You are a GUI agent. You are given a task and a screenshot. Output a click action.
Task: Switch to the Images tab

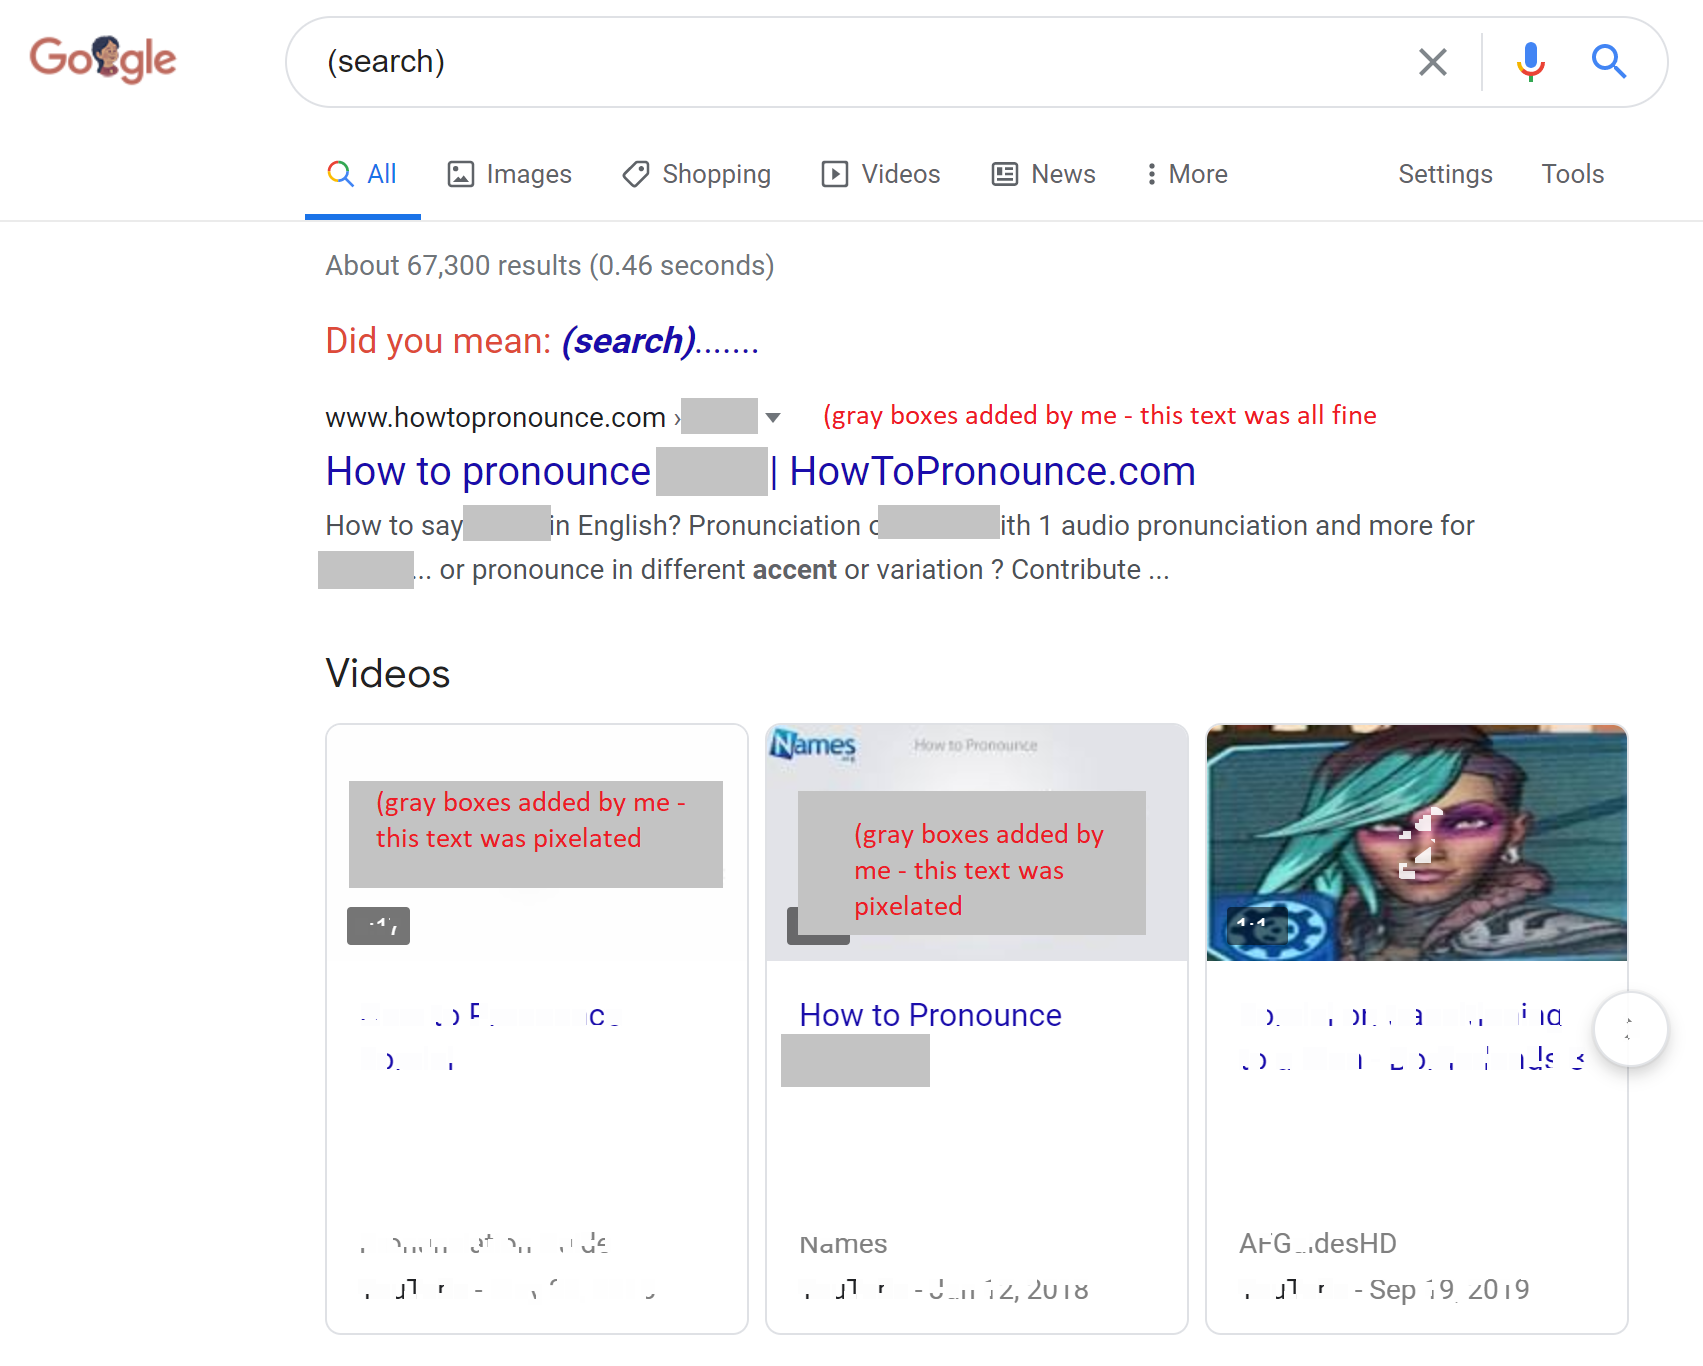click(x=509, y=173)
